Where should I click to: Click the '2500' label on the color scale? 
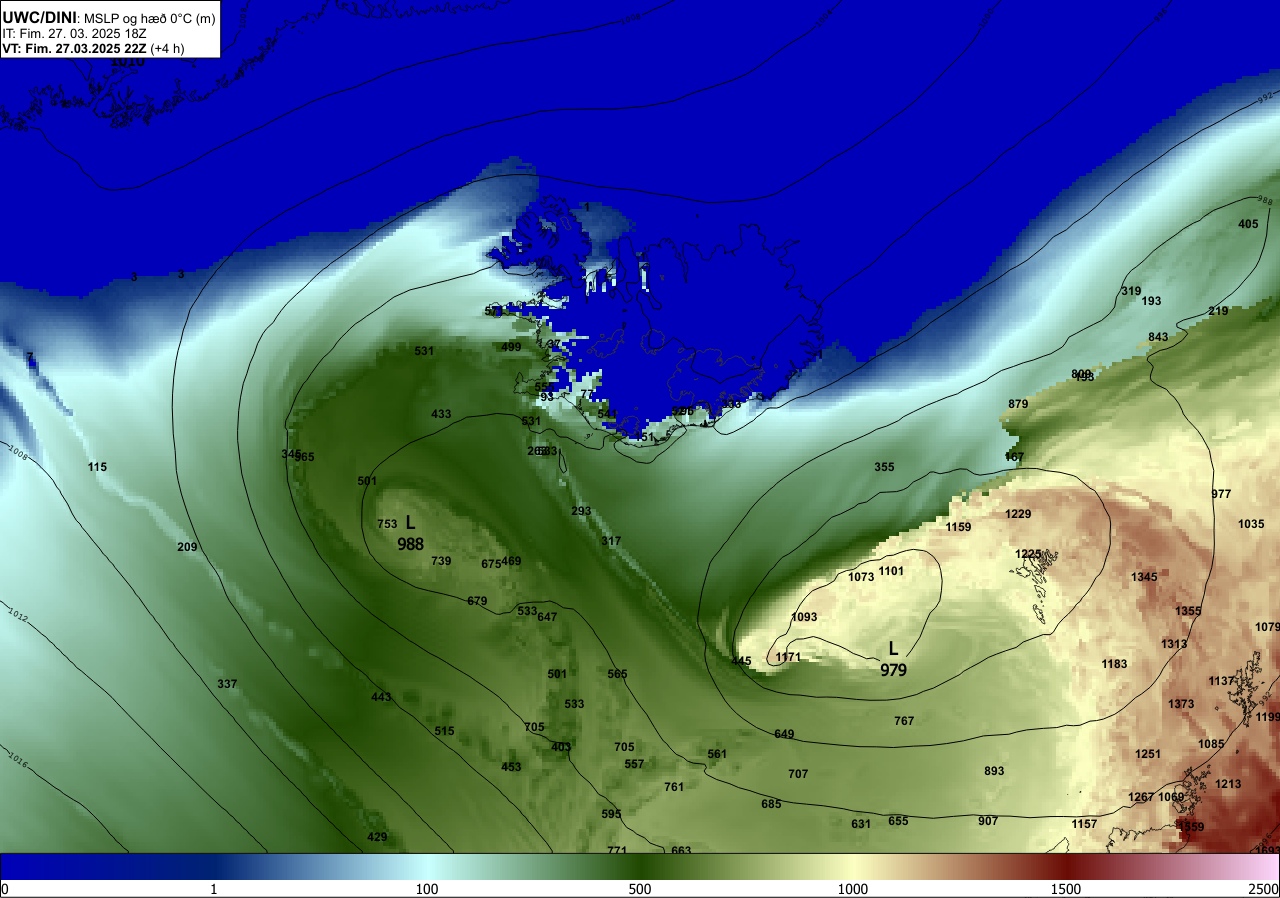1265,889
